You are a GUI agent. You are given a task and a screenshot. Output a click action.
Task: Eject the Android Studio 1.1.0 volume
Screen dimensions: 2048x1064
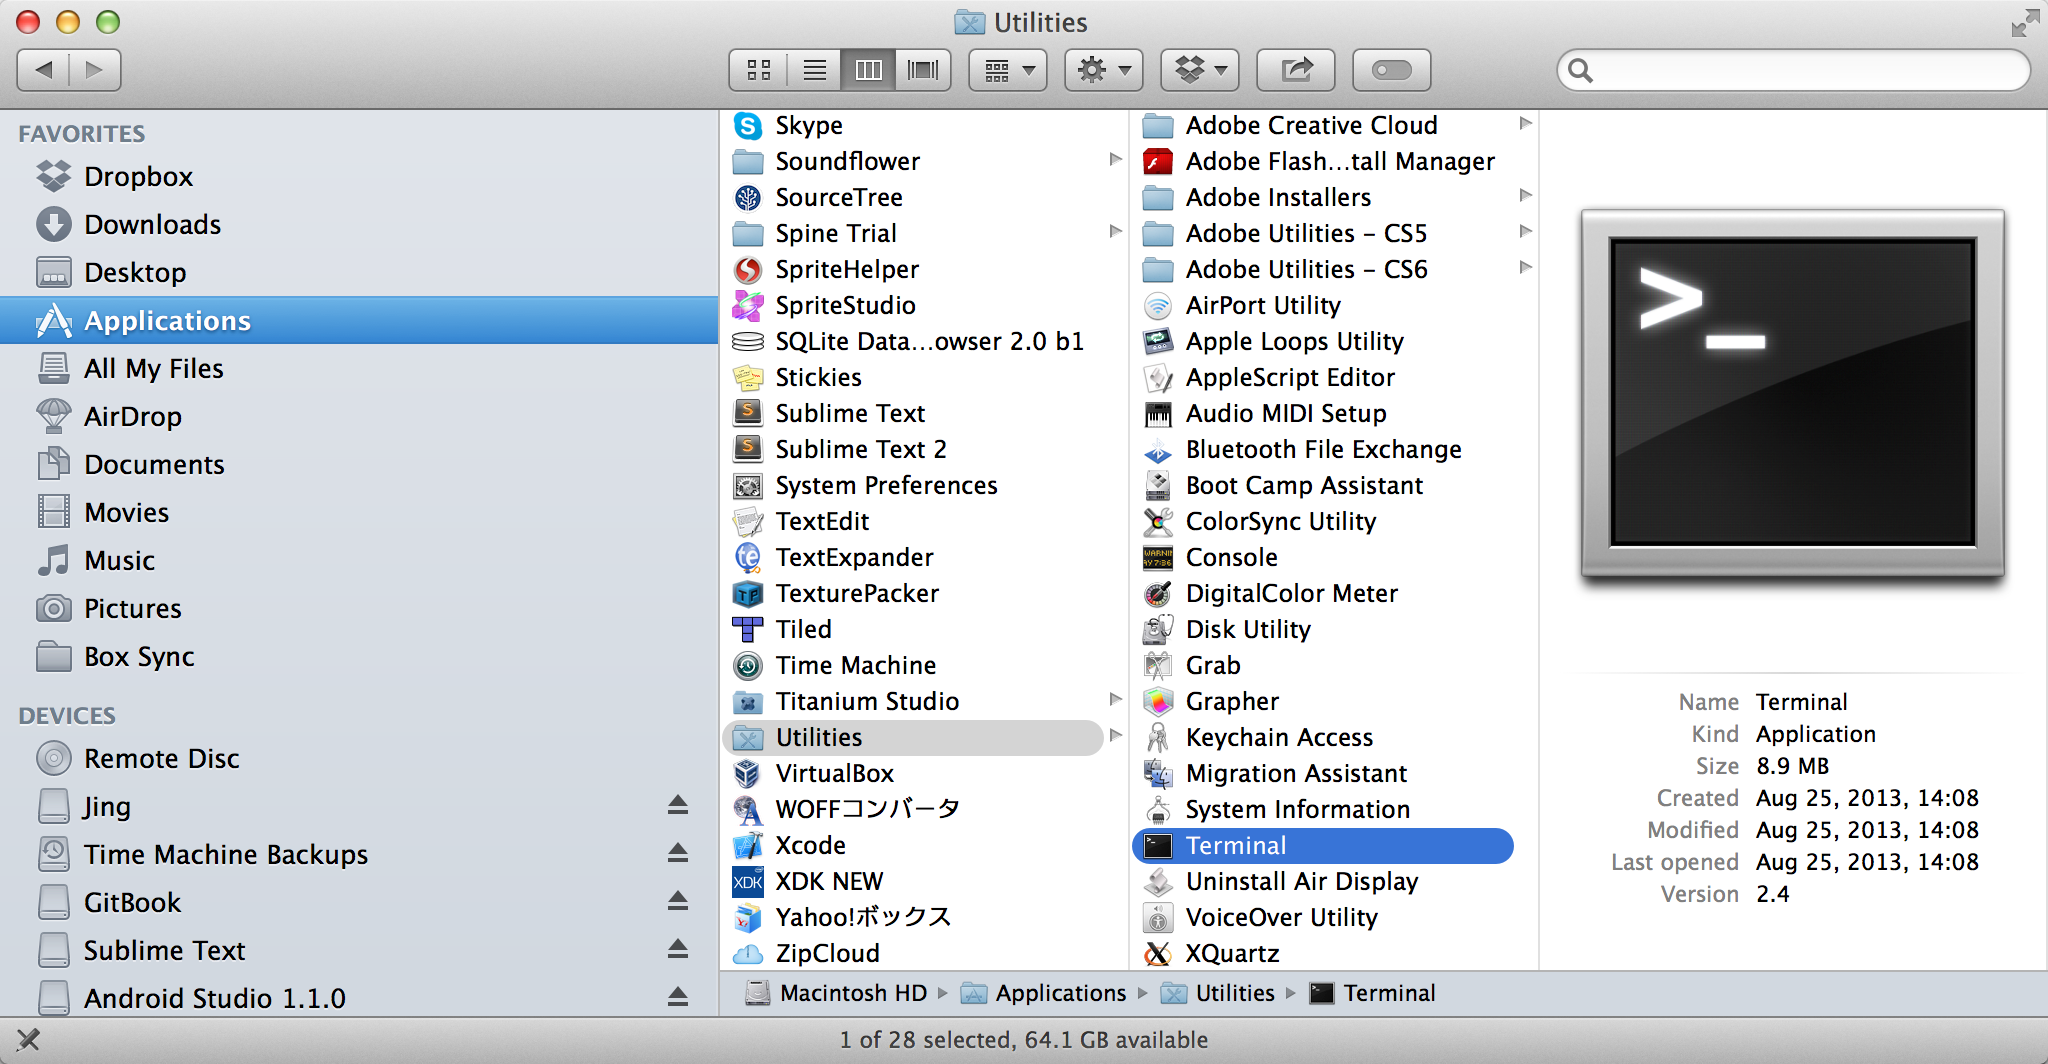(x=678, y=997)
